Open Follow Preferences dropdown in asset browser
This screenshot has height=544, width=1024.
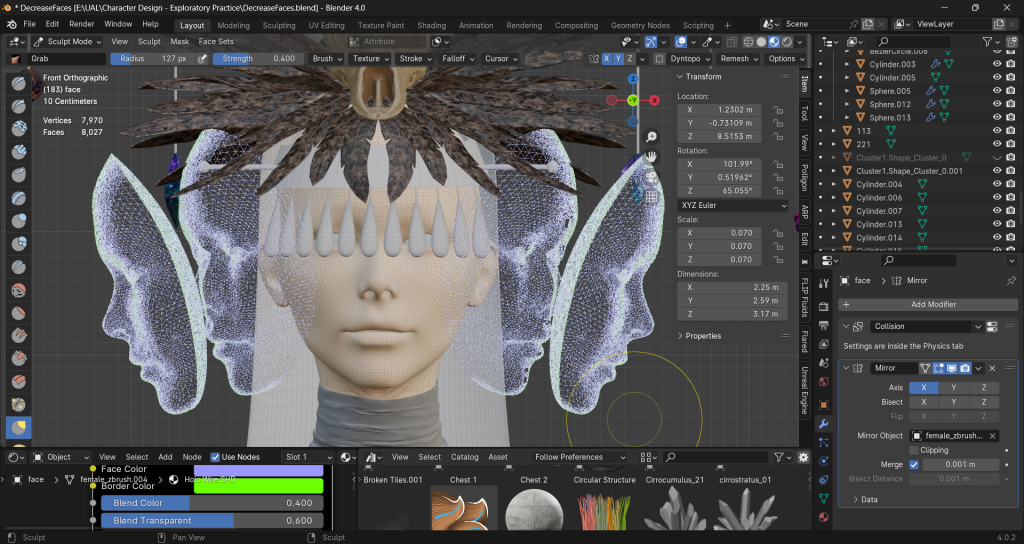(x=578, y=457)
